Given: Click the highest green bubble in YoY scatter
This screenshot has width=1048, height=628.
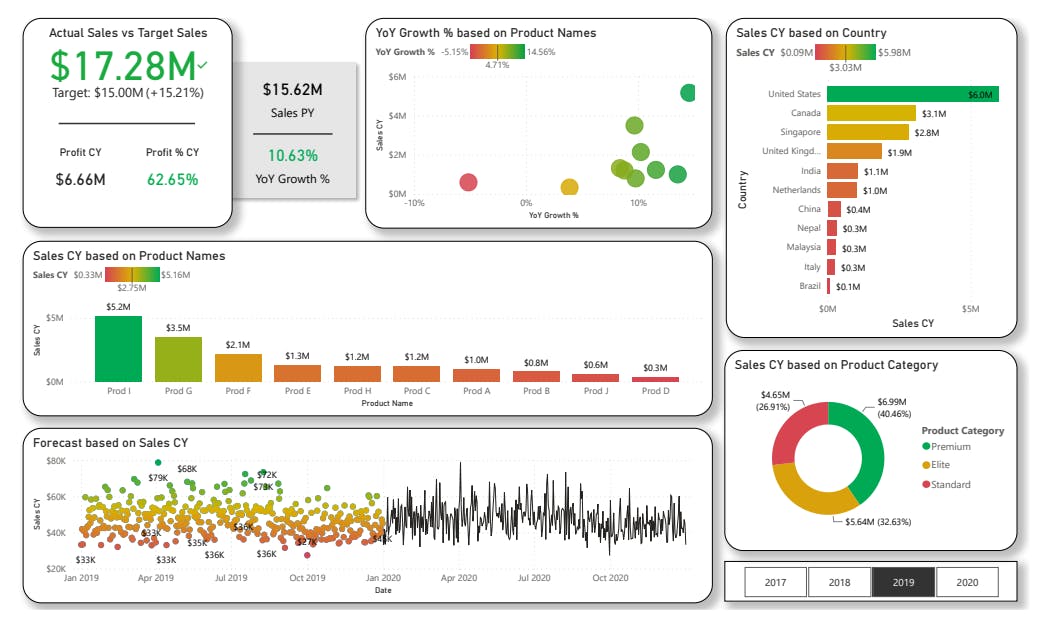Looking at the screenshot, I should pos(687,92).
